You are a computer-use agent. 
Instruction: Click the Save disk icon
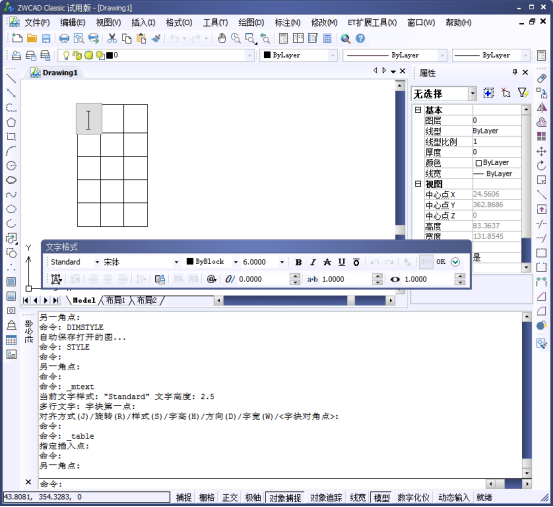pyautogui.click(x=46, y=38)
